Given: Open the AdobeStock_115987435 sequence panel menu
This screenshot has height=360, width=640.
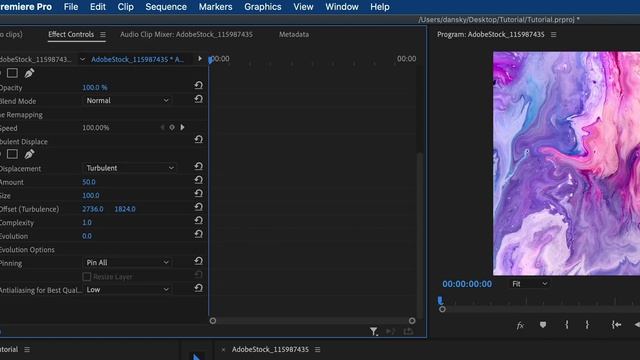Looking at the screenshot, I should 318,349.
